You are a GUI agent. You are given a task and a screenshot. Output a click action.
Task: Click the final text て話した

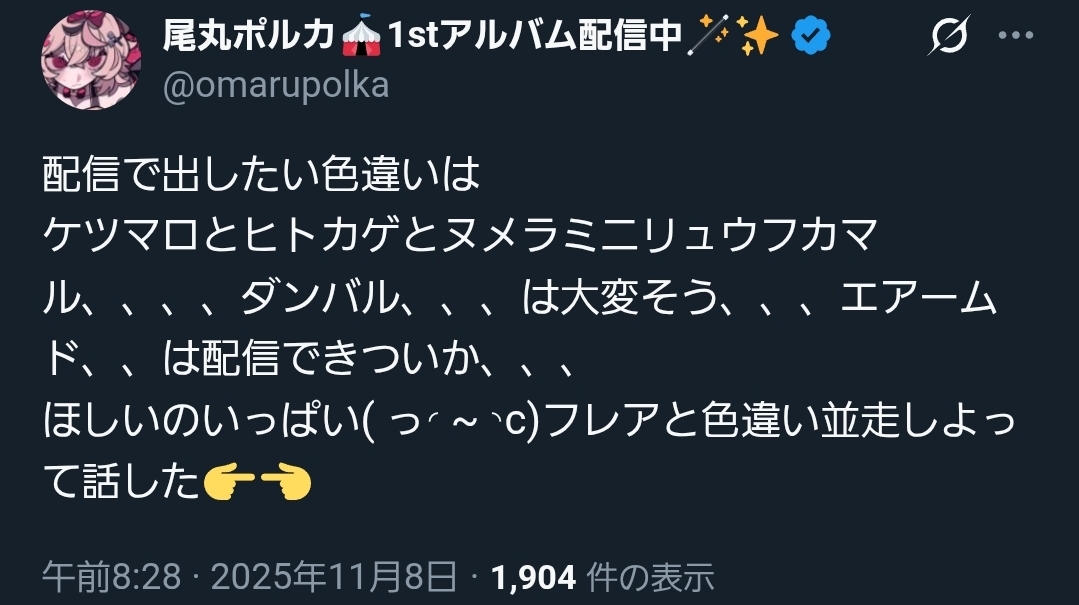pyautogui.click(x=121, y=482)
